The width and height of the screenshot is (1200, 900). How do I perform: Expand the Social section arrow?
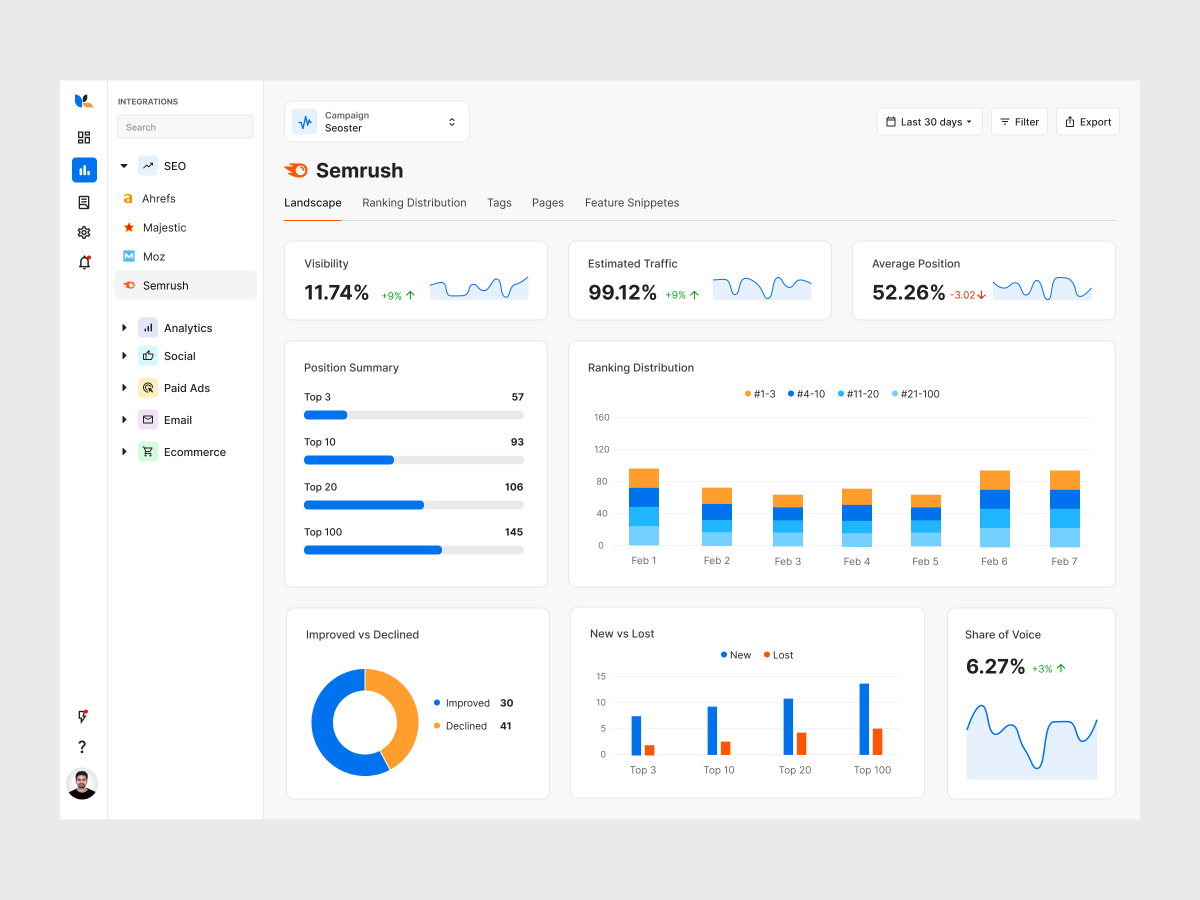coord(124,356)
